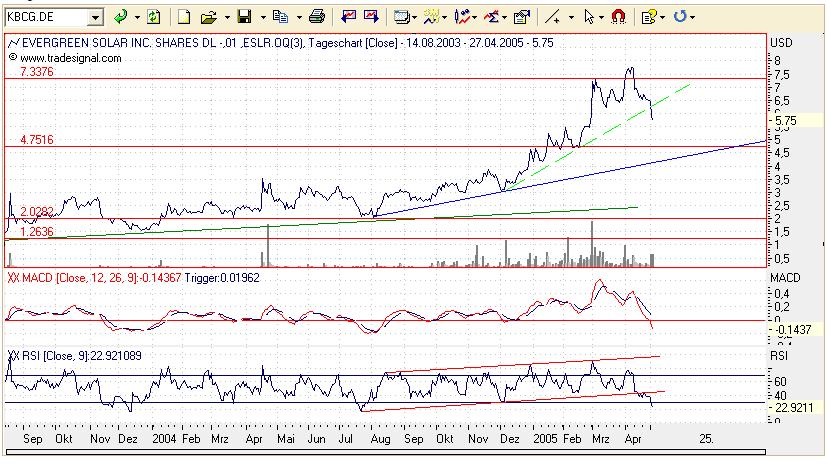Open the sigma formula toolbar menu

[x=492, y=17]
